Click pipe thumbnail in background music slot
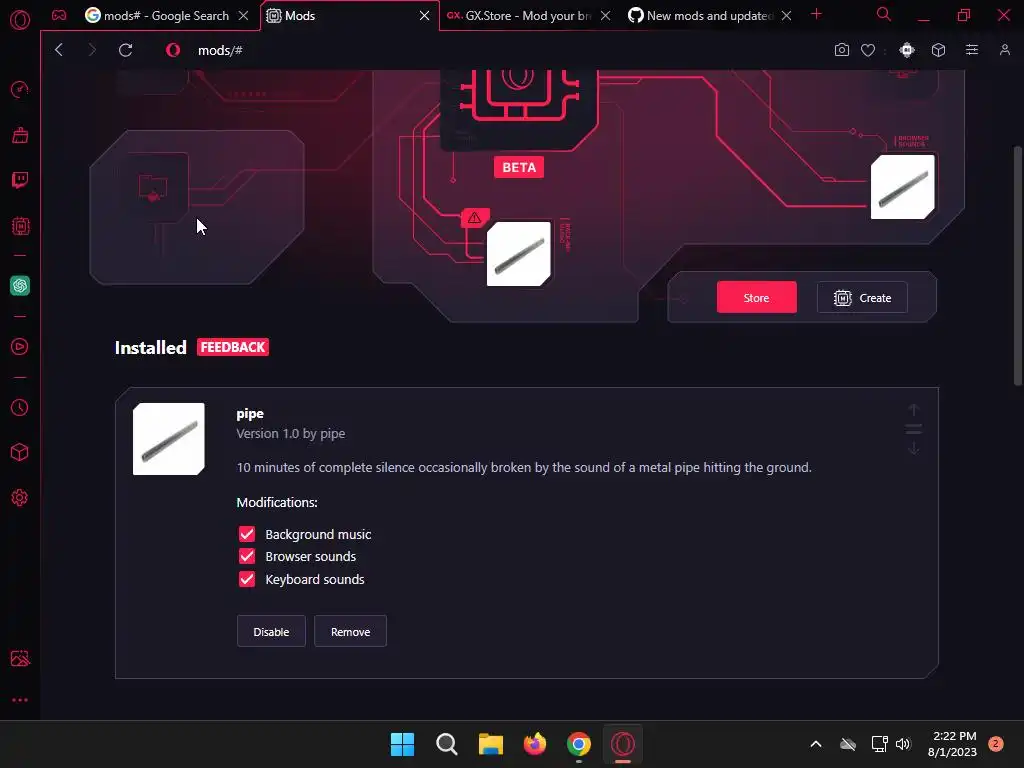This screenshot has height=768, width=1024. [x=519, y=254]
